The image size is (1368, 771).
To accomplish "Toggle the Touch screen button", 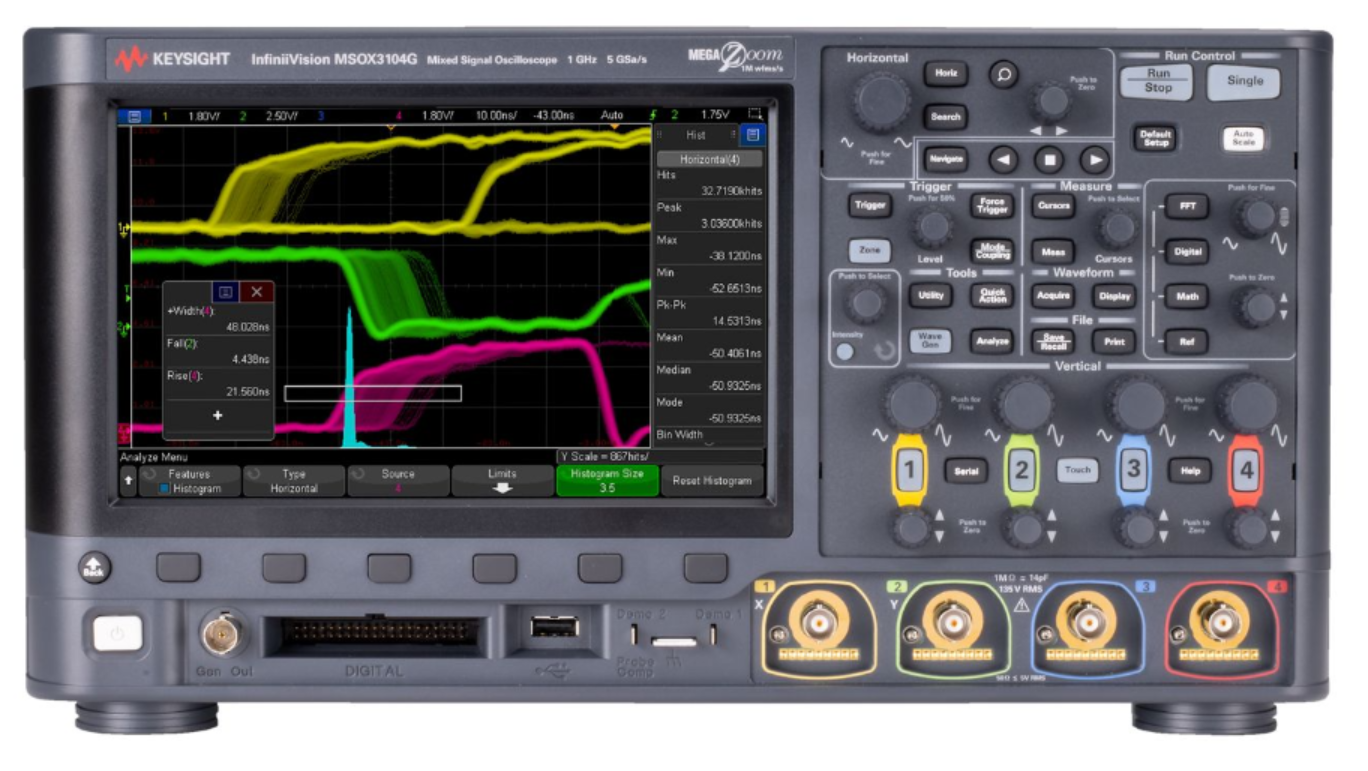I will point(1077,470).
